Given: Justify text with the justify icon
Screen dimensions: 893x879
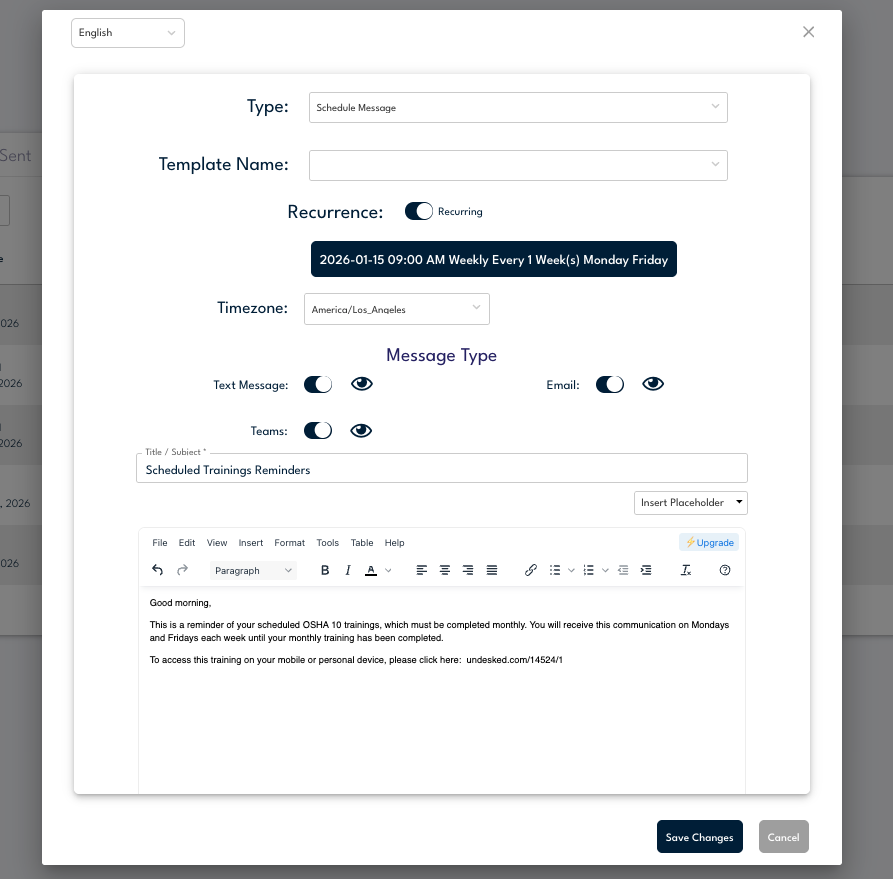Looking at the screenshot, I should coord(492,570).
